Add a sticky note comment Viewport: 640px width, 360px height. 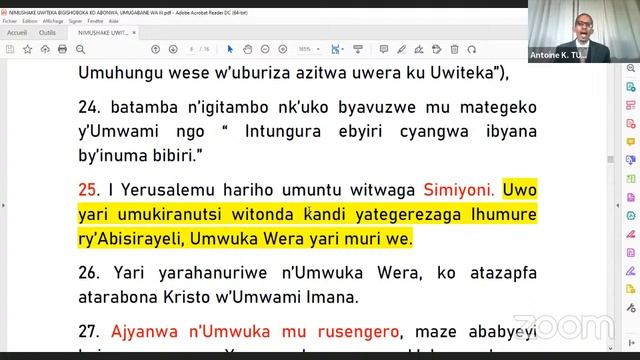384,49
